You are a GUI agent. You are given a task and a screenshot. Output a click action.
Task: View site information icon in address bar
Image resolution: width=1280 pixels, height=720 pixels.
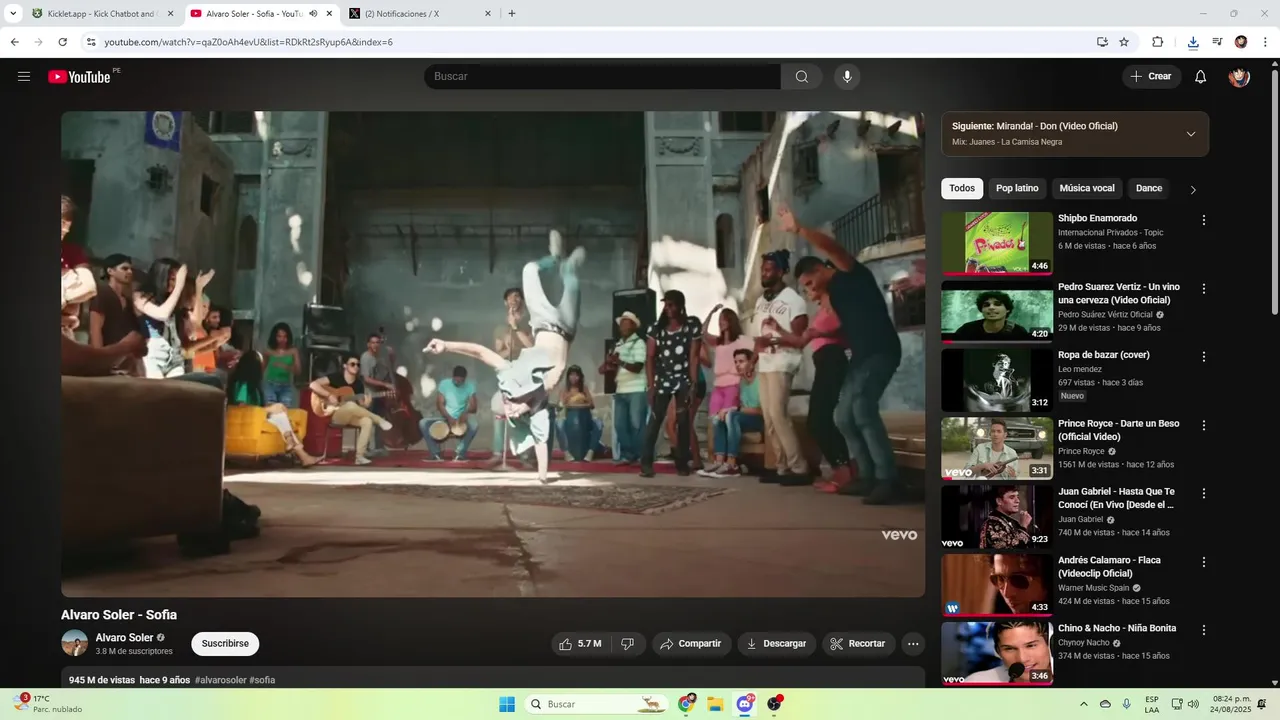coord(91,42)
